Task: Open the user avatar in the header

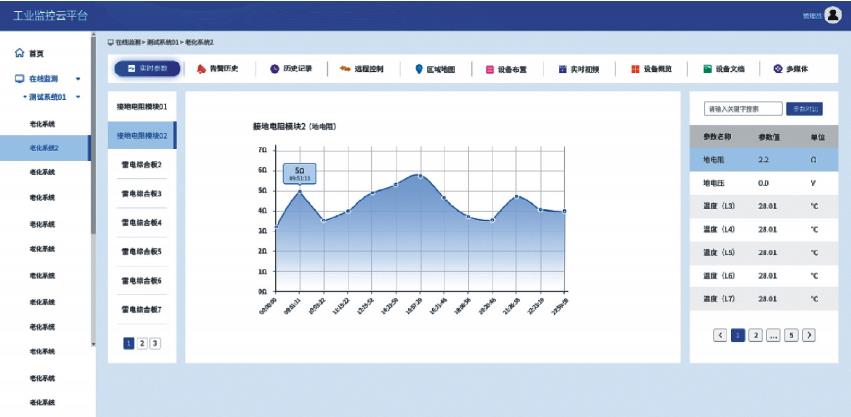Action: (x=833, y=15)
